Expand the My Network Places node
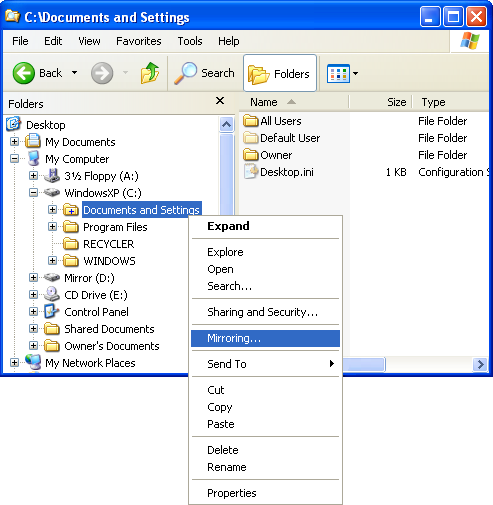The image size is (493, 505). click(x=14, y=362)
